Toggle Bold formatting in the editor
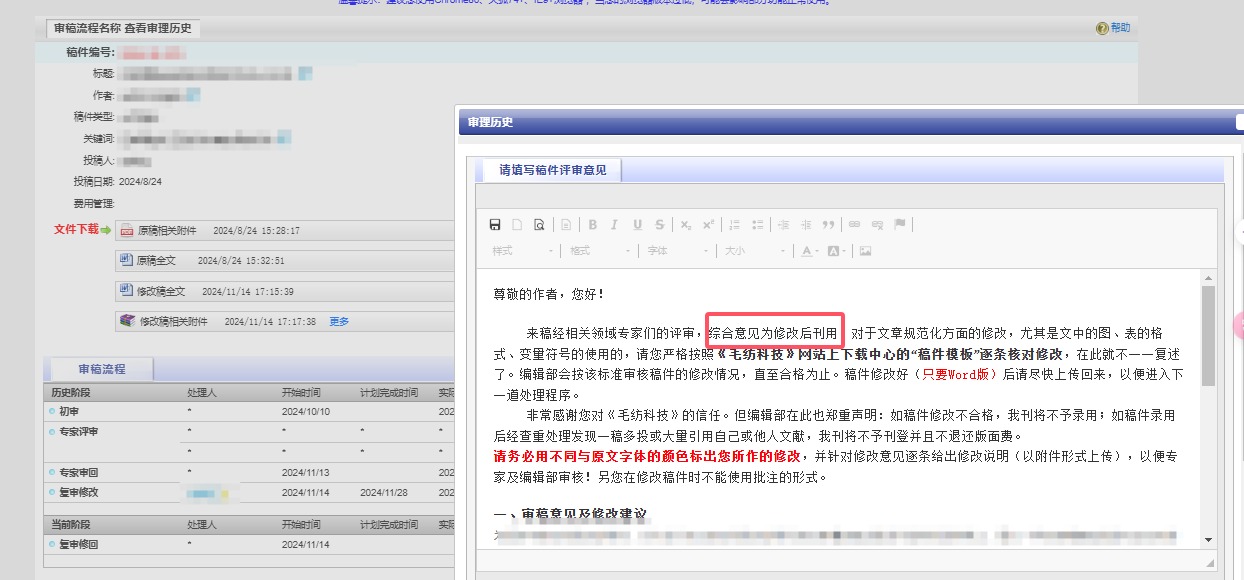 pyautogui.click(x=592, y=225)
